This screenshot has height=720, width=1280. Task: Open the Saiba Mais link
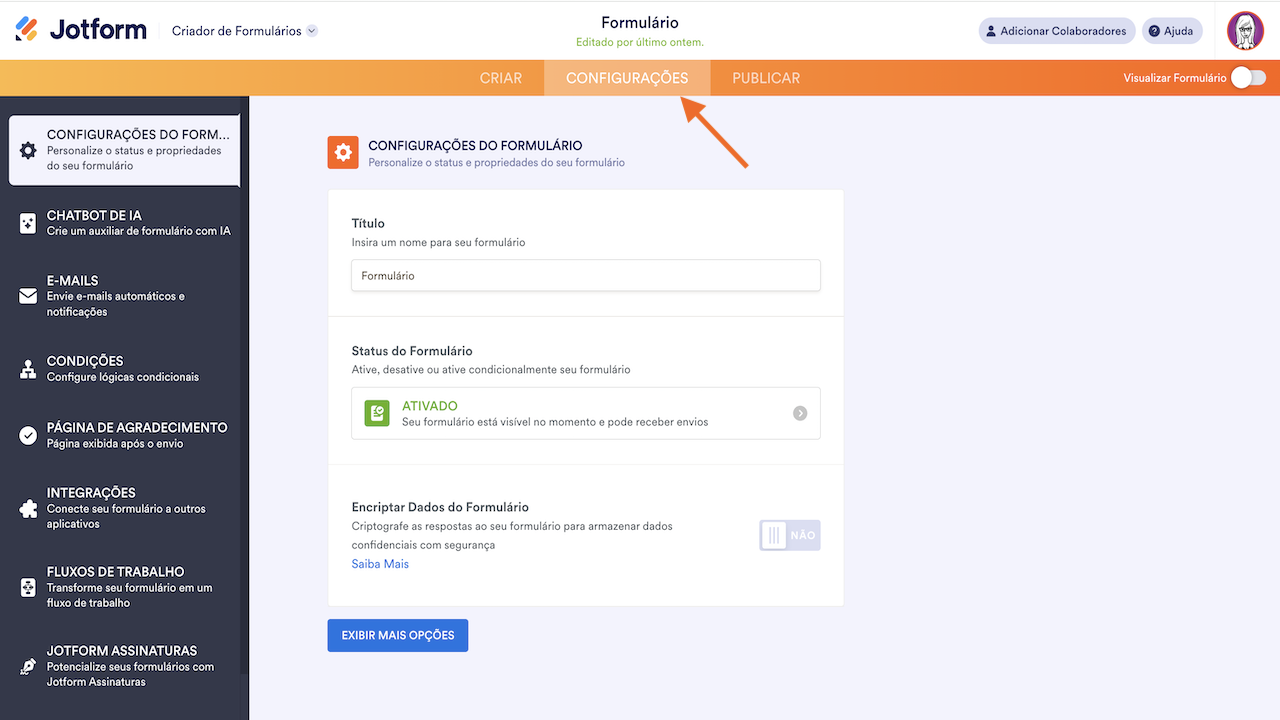pos(380,563)
